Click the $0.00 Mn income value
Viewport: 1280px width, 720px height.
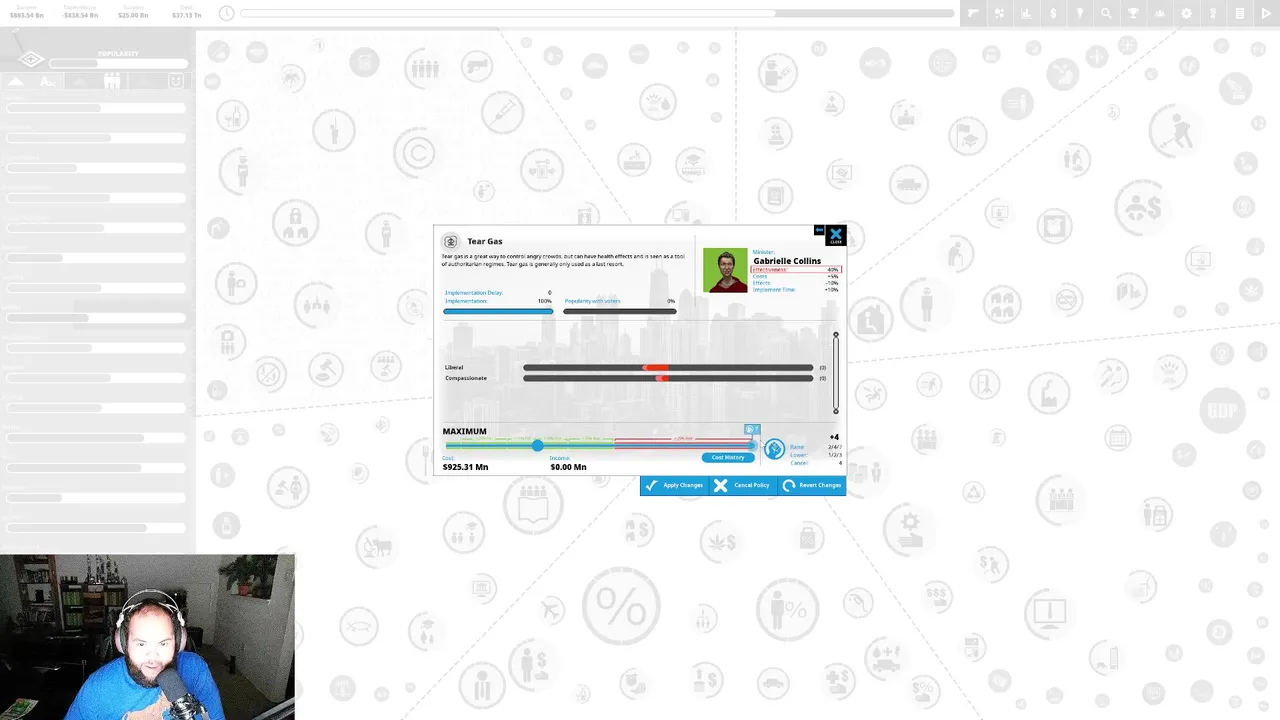[568, 467]
